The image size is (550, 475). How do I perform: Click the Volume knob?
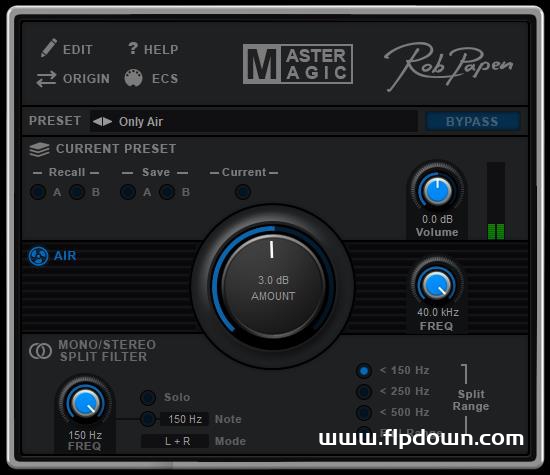(x=437, y=190)
